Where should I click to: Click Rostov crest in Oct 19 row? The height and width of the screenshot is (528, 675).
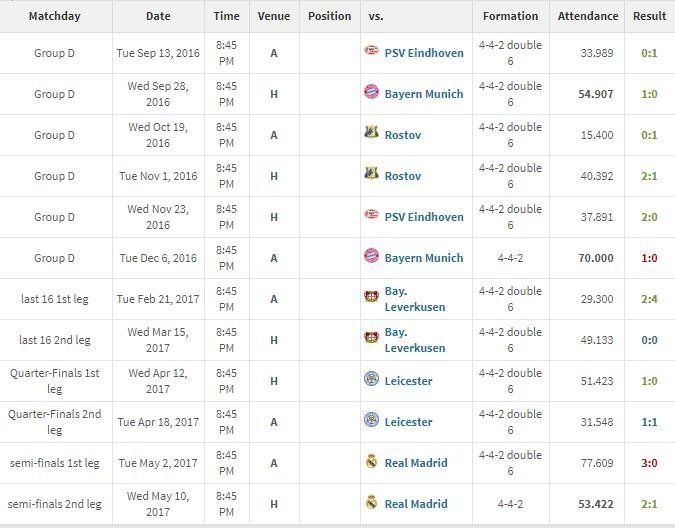[371, 133]
